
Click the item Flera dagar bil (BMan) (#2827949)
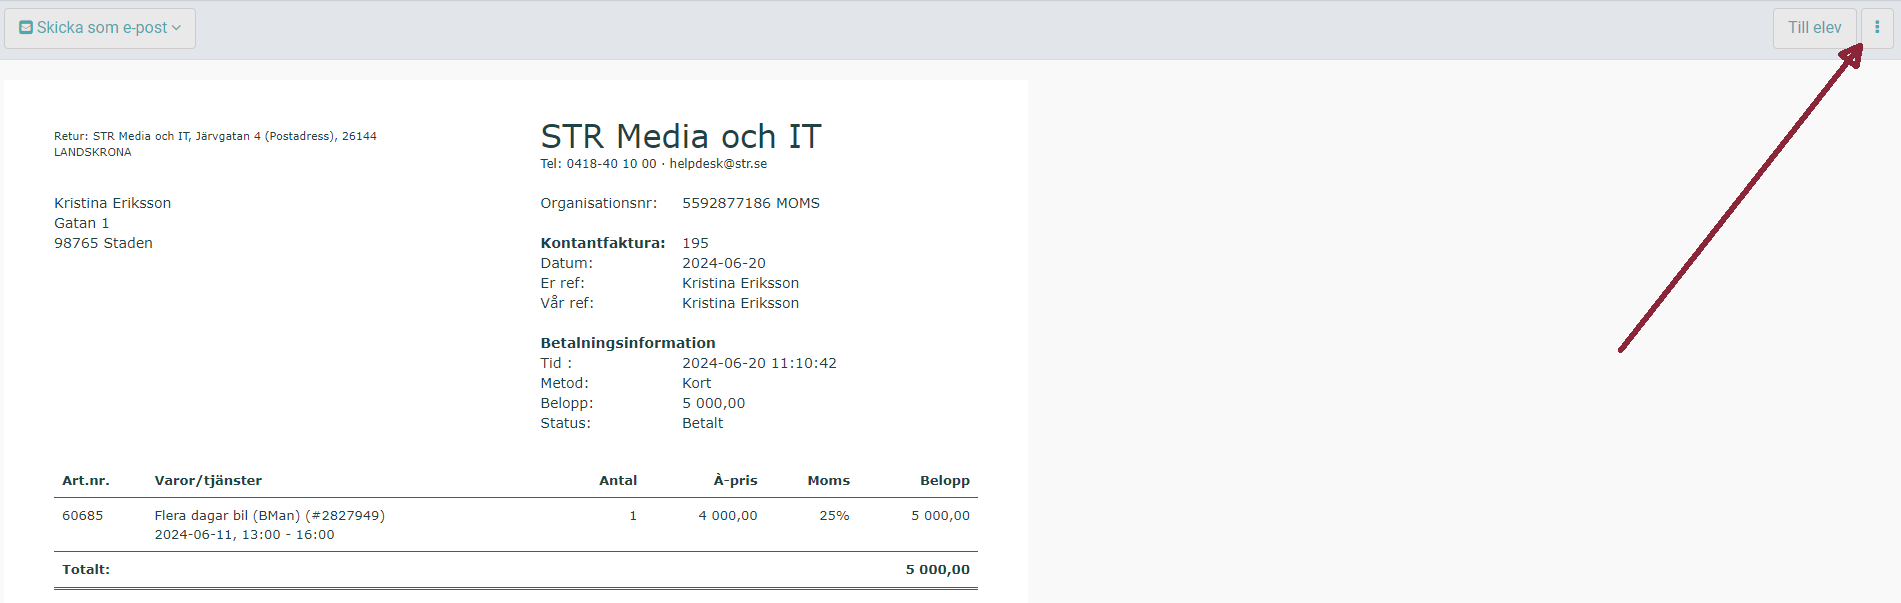270,516
